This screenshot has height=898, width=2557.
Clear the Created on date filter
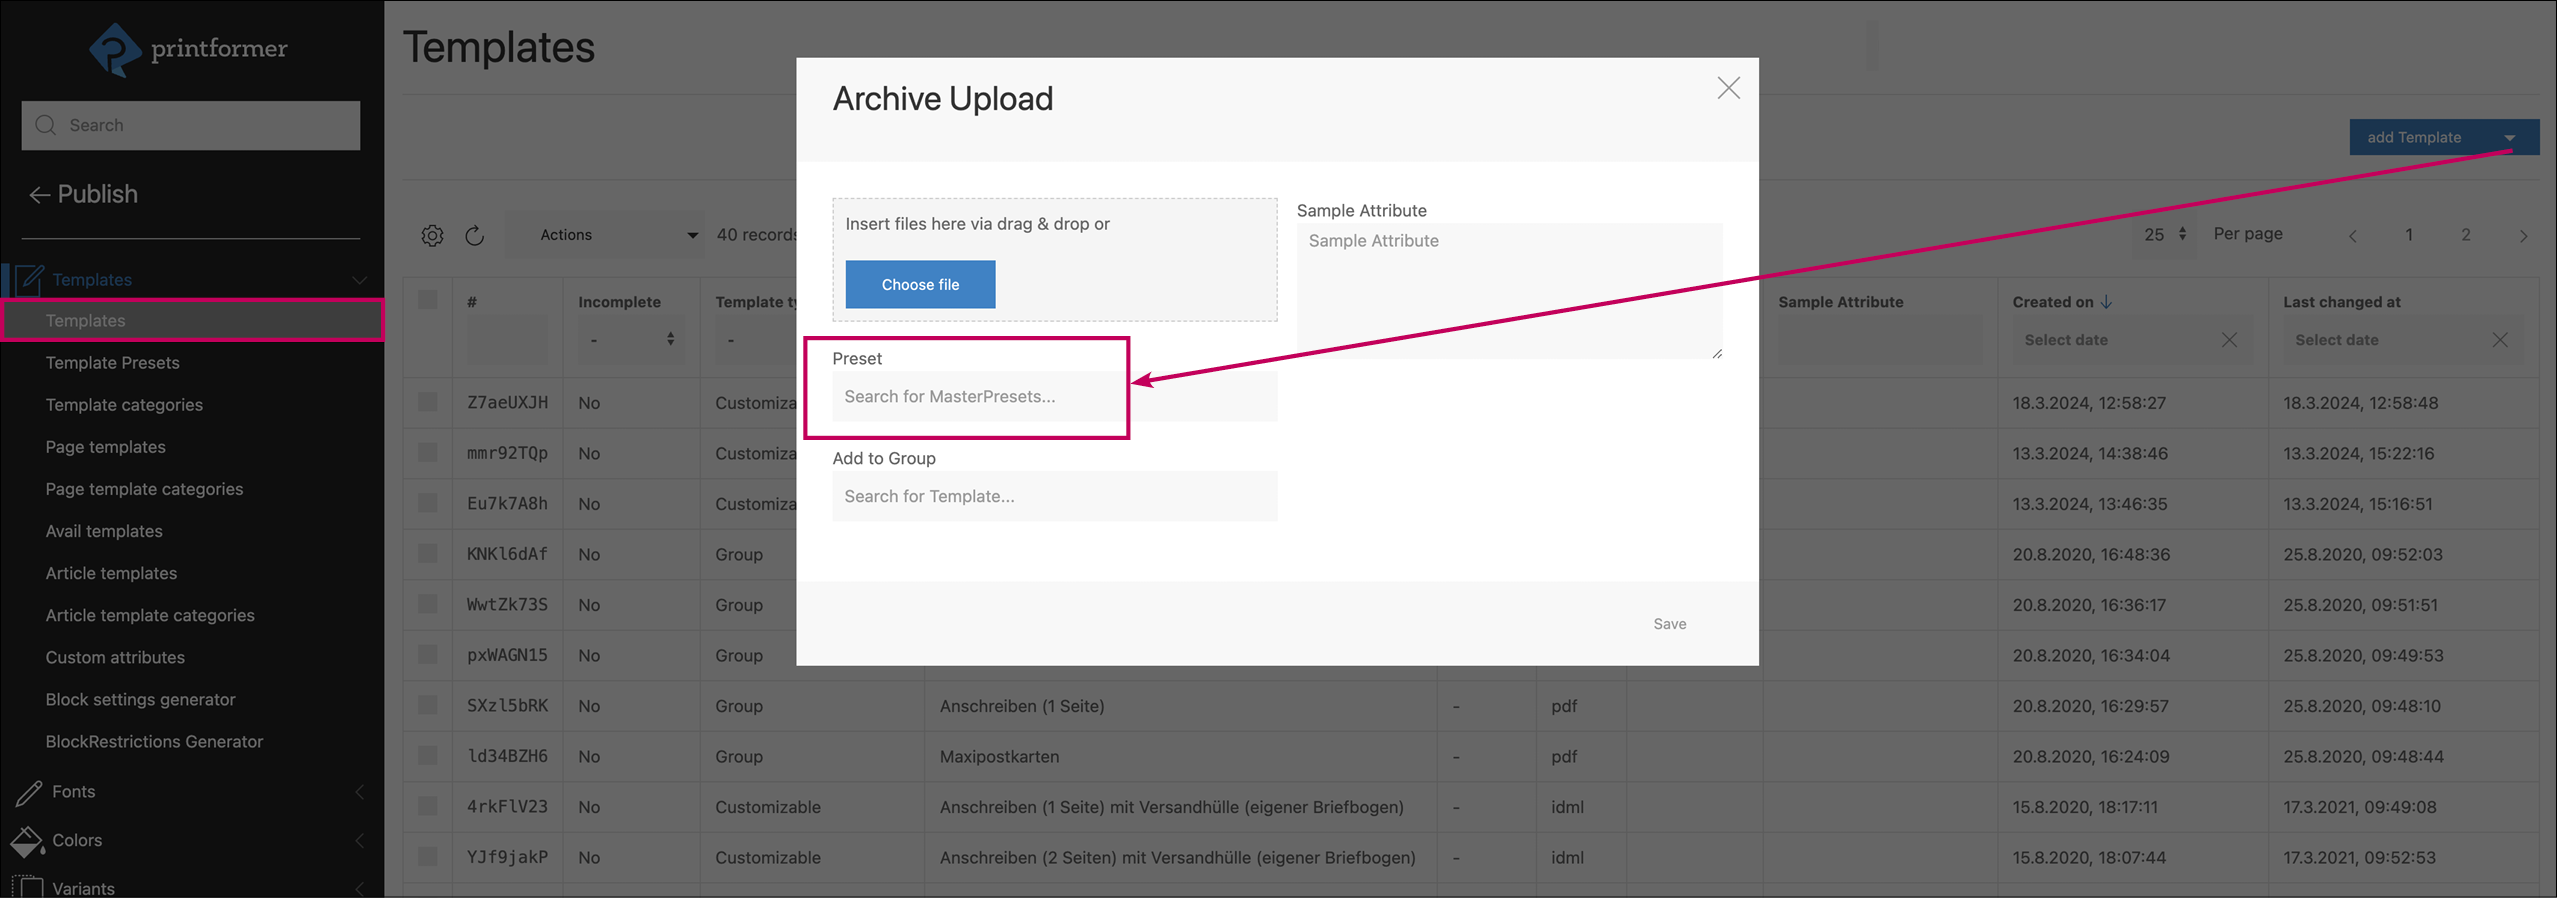point(2229,340)
